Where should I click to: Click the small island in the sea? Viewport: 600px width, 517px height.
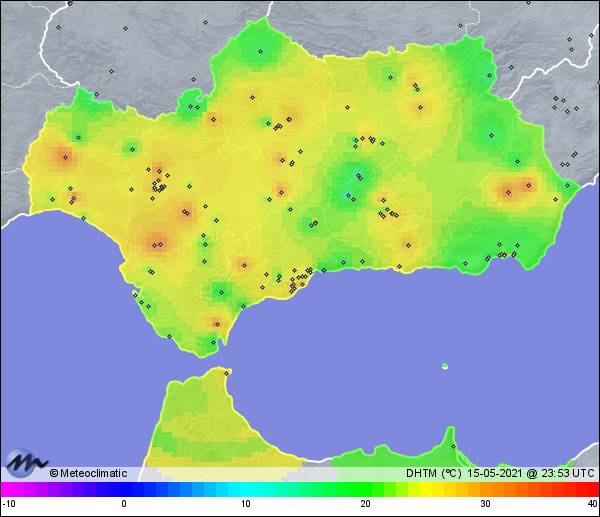coord(445,366)
